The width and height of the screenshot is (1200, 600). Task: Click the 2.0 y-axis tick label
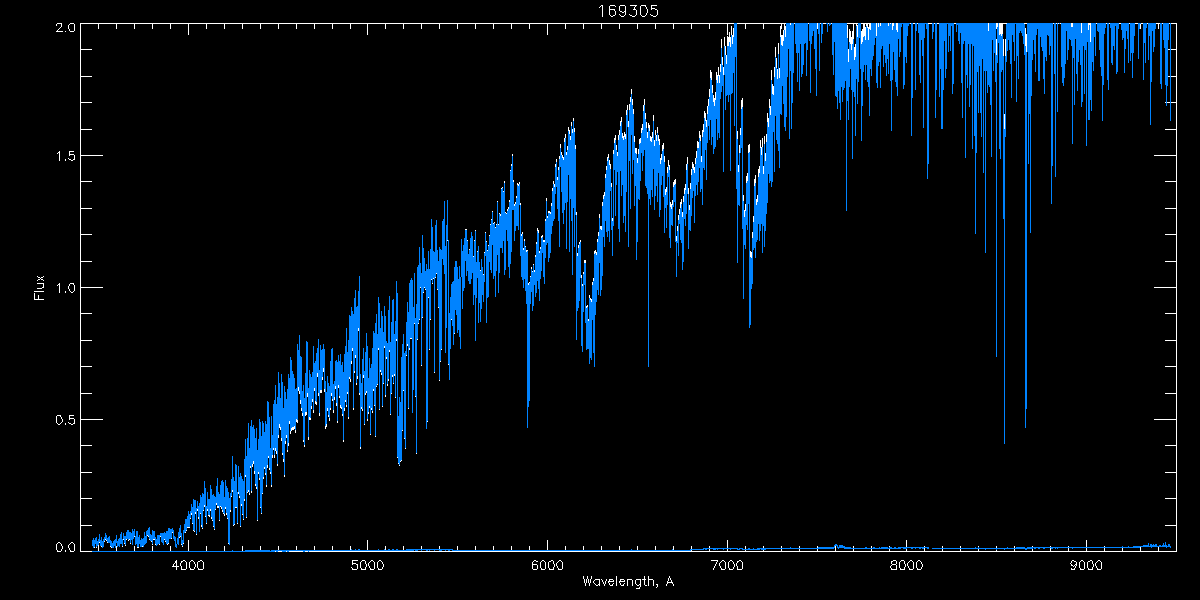pyautogui.click(x=63, y=27)
